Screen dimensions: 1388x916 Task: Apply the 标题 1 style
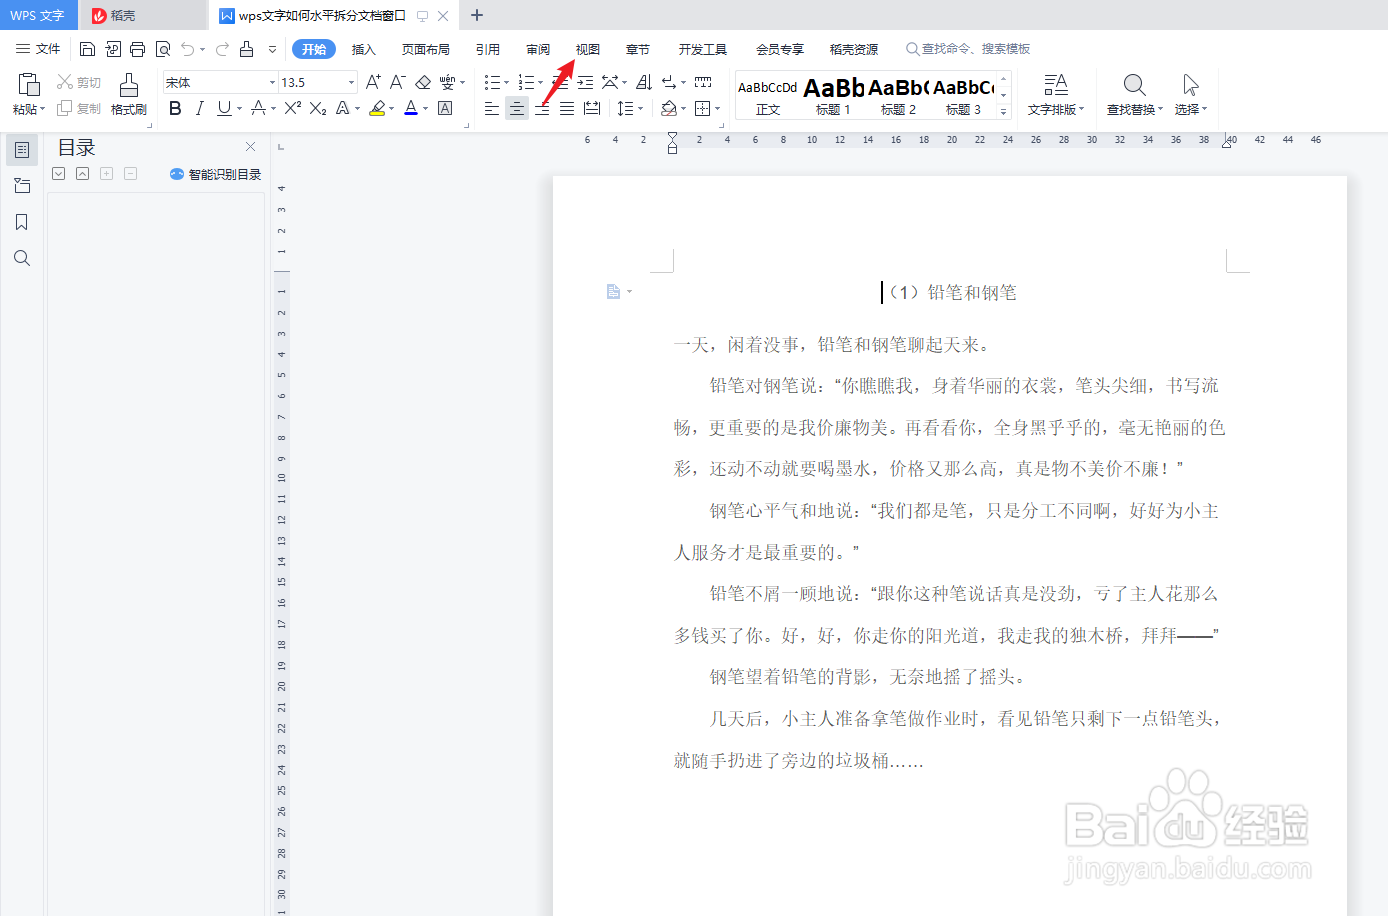coord(832,95)
